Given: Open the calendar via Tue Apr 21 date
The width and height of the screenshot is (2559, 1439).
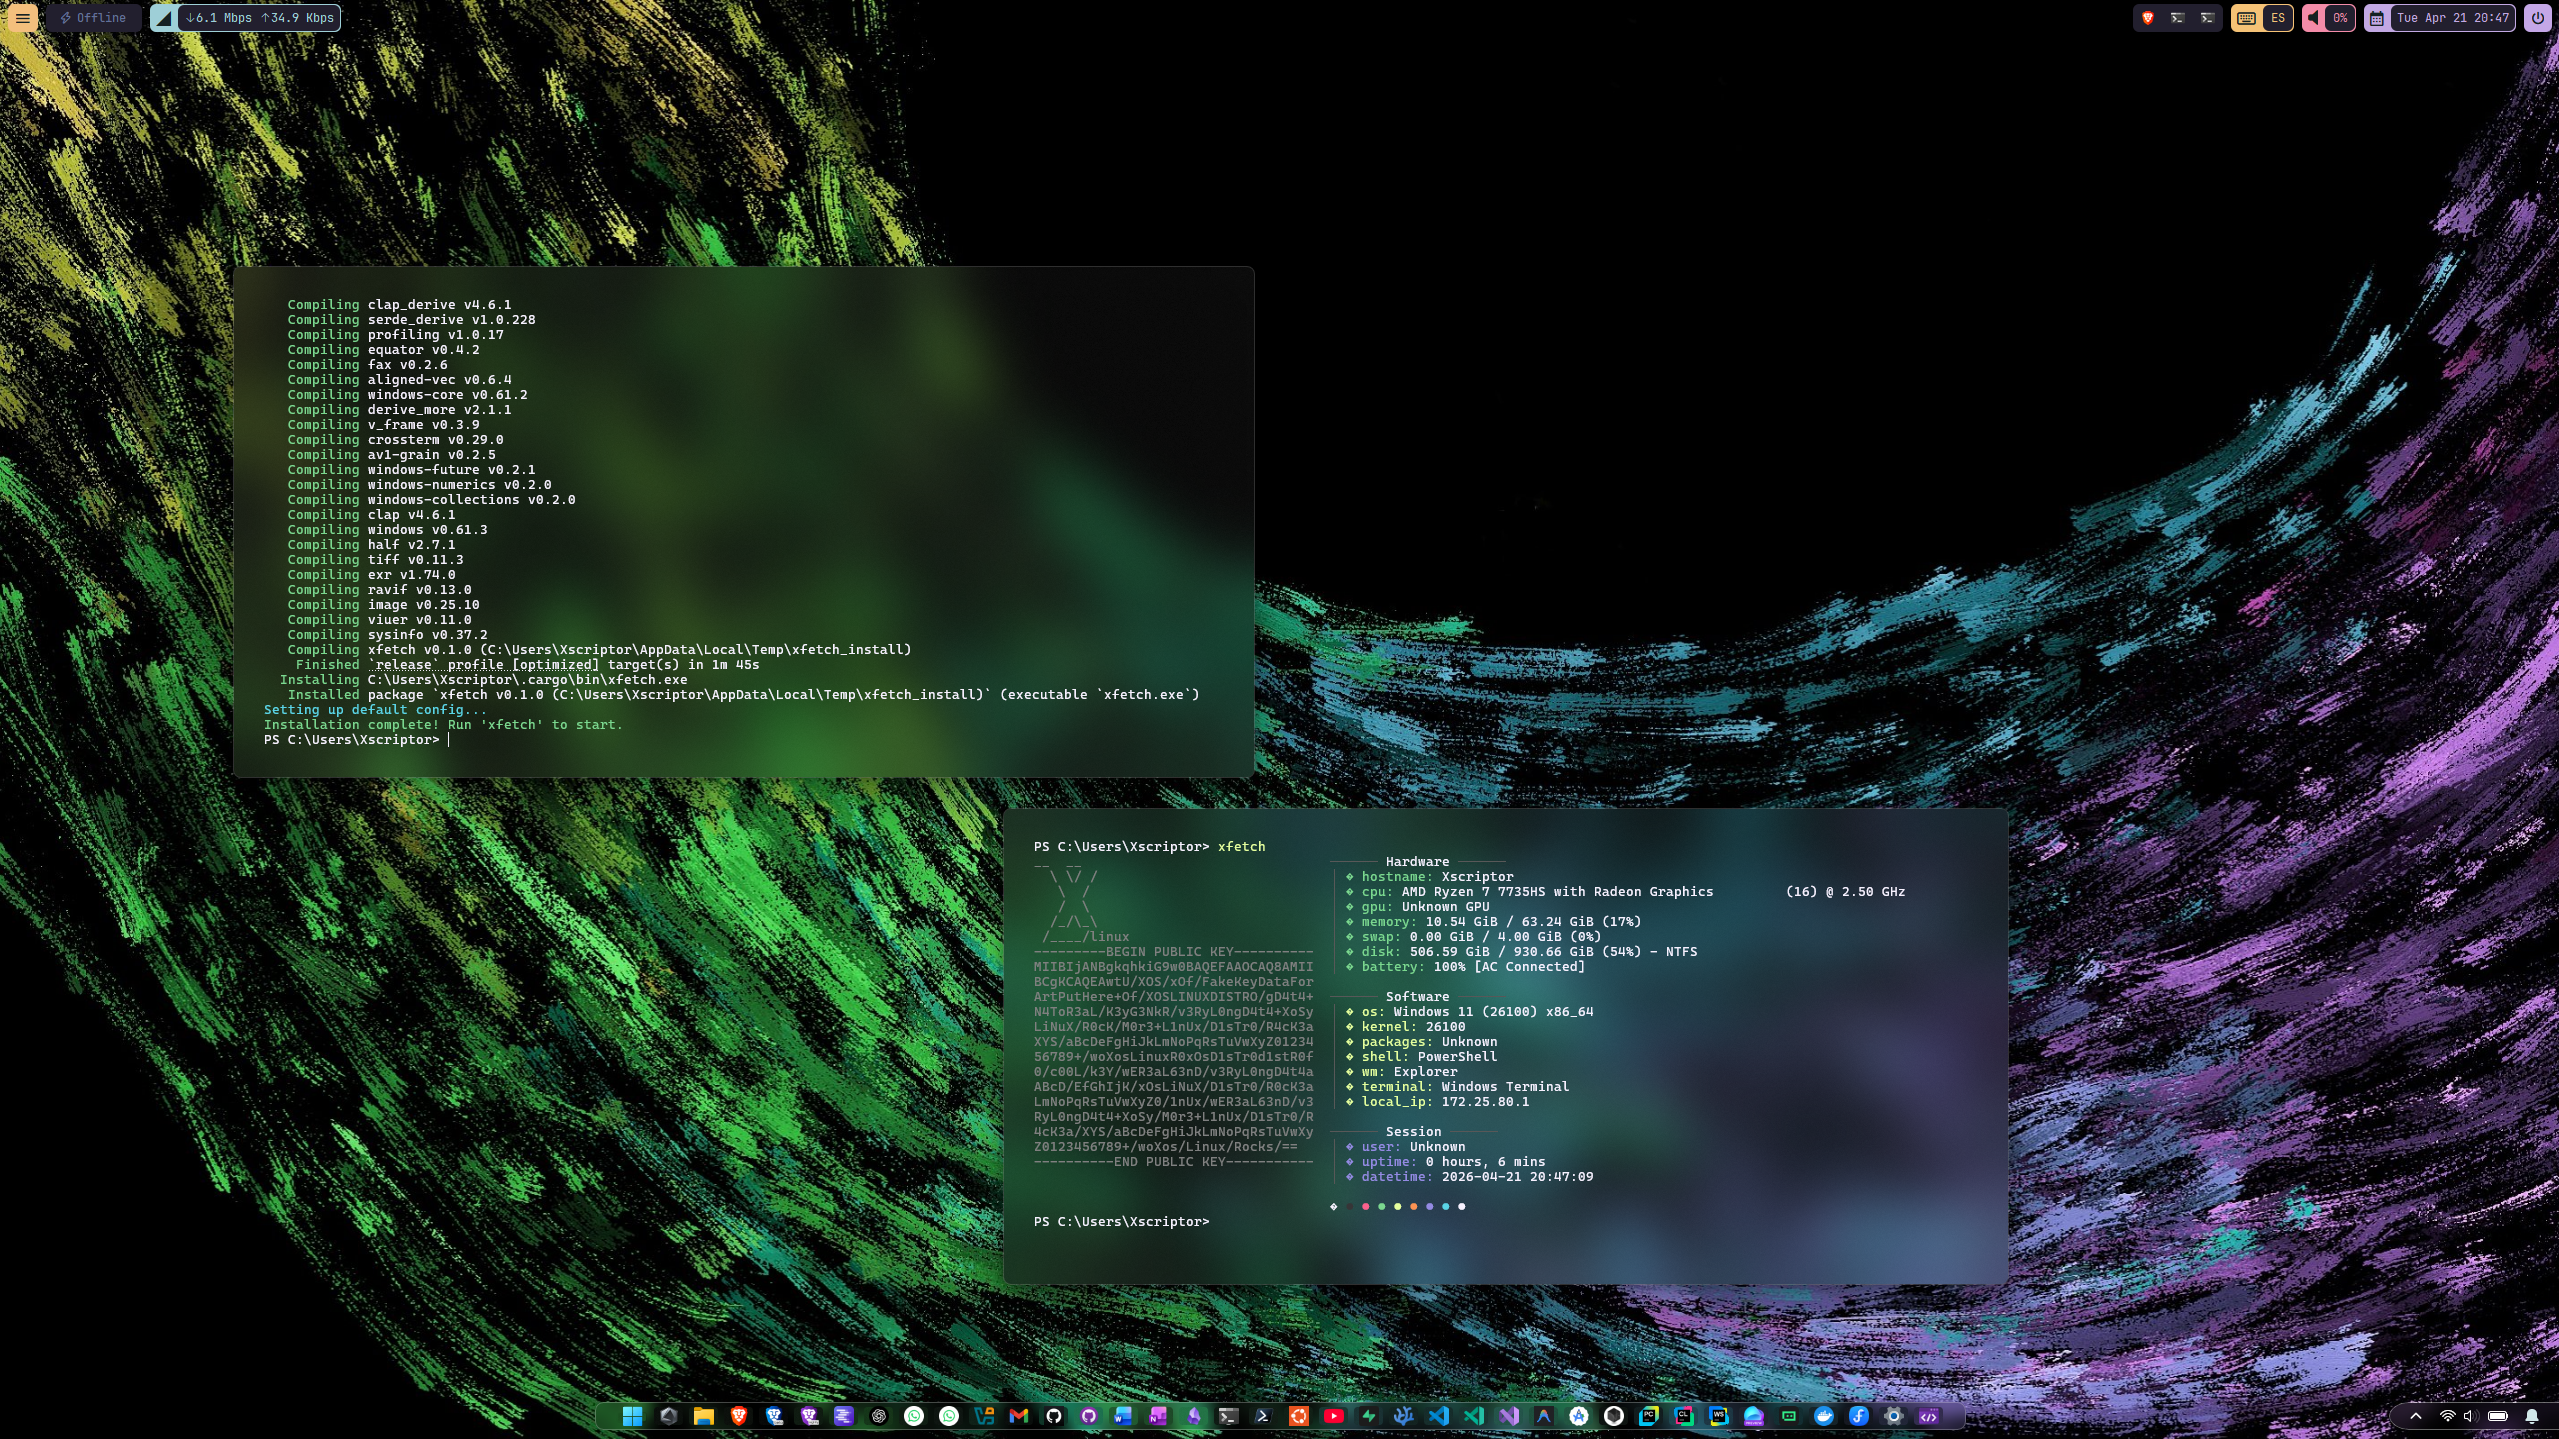Looking at the screenshot, I should [x=2452, y=18].
